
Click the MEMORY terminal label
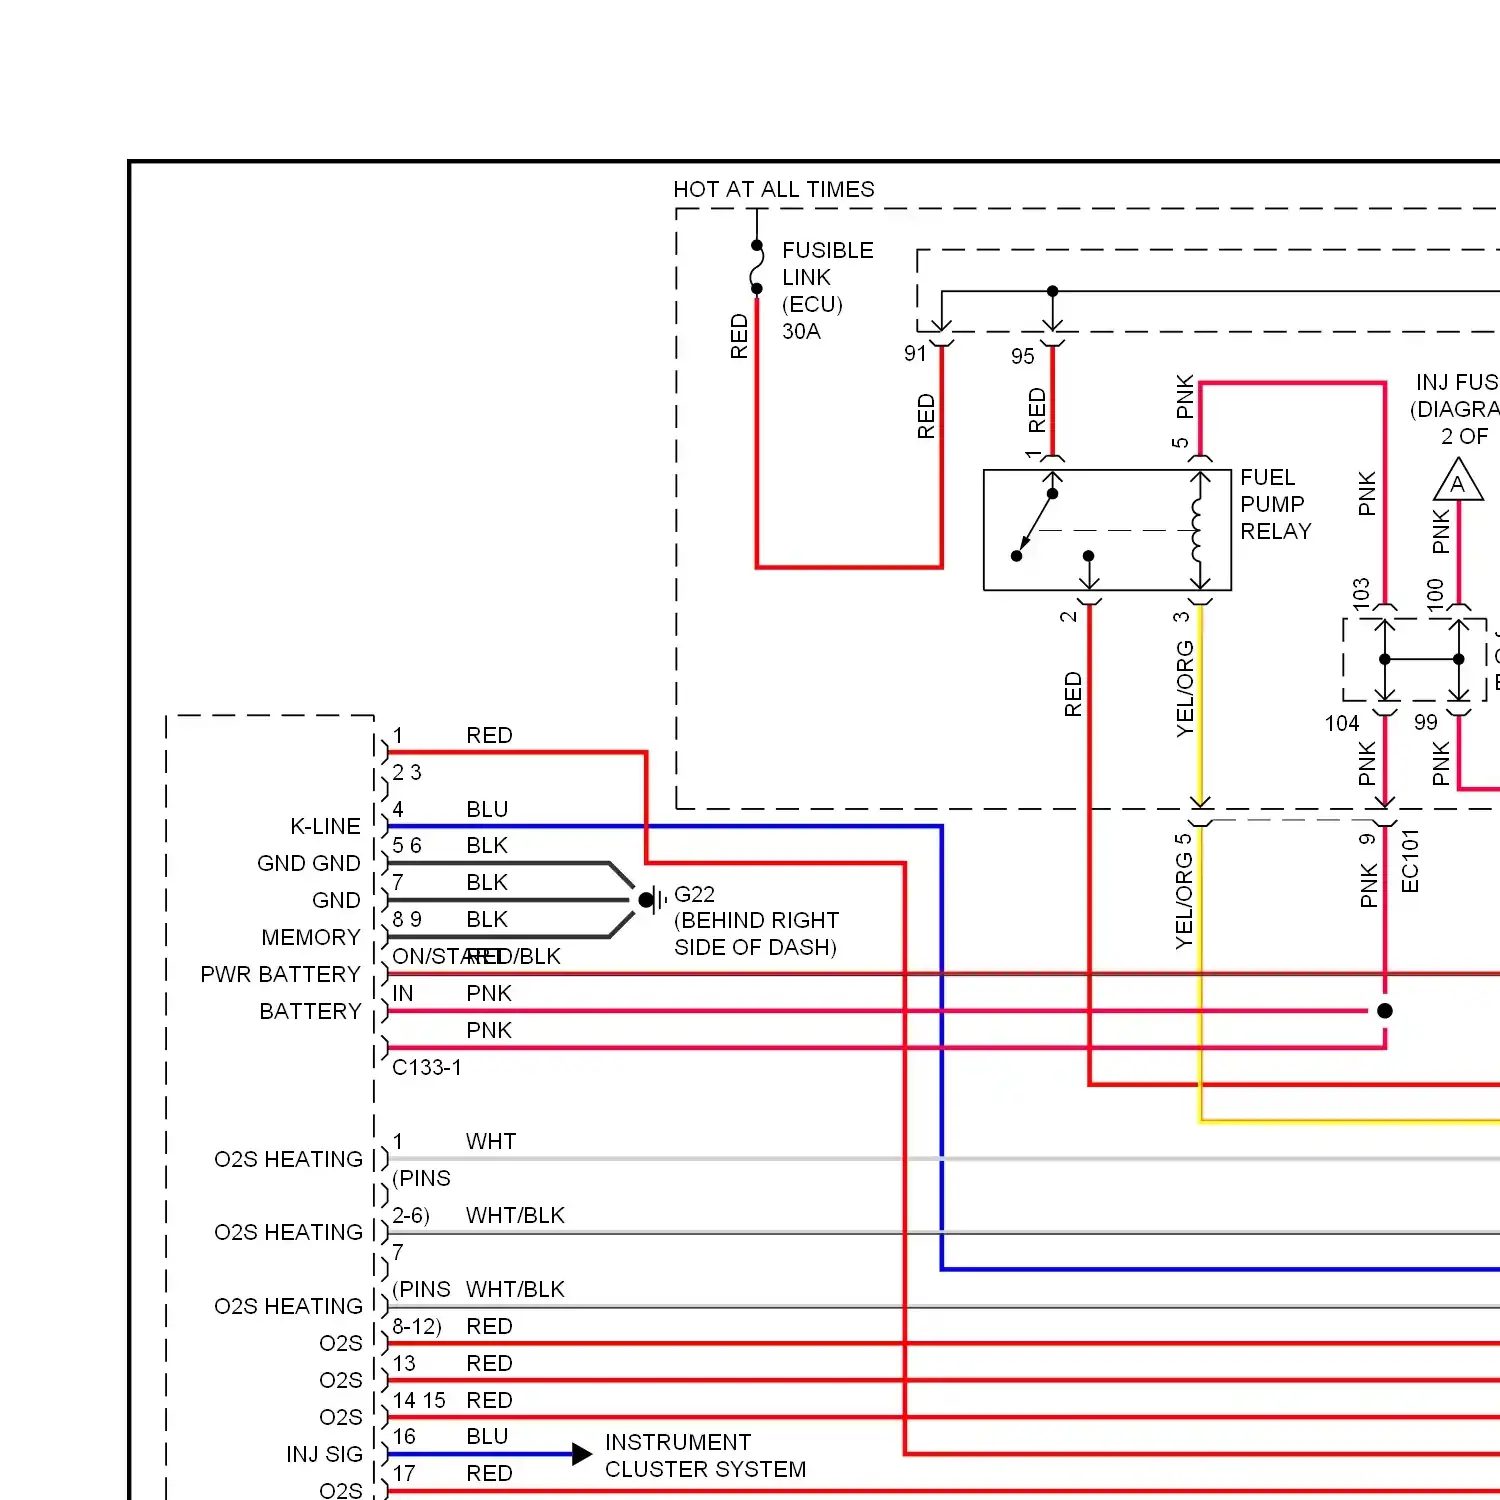310,937
